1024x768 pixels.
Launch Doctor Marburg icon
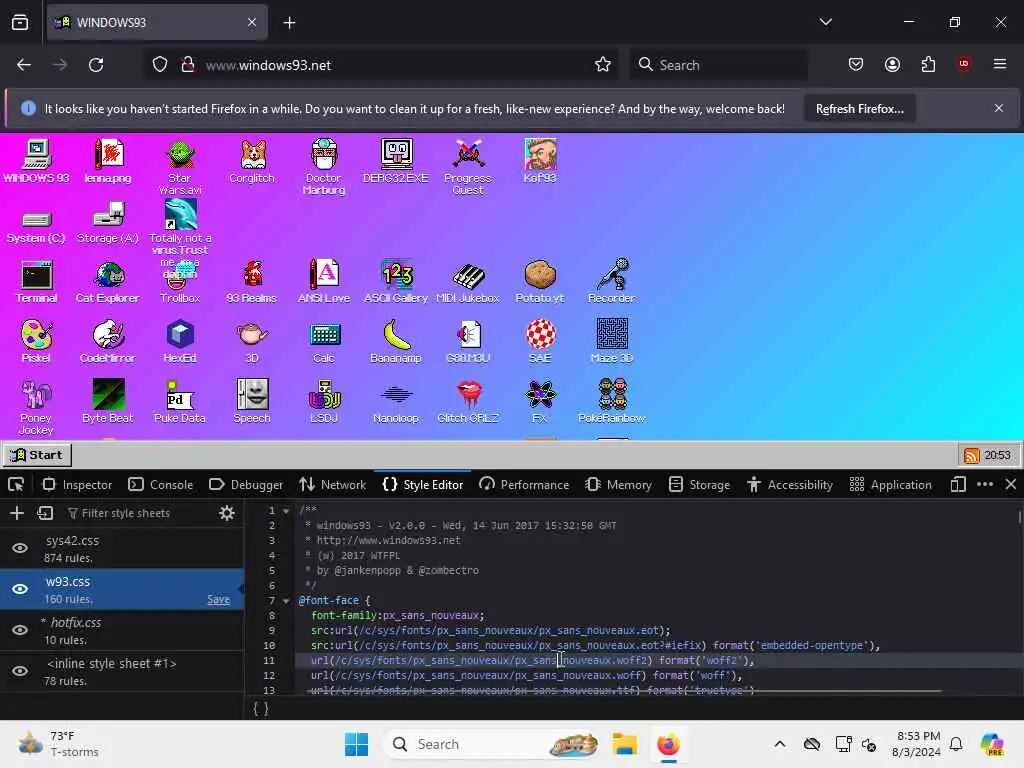(x=324, y=167)
